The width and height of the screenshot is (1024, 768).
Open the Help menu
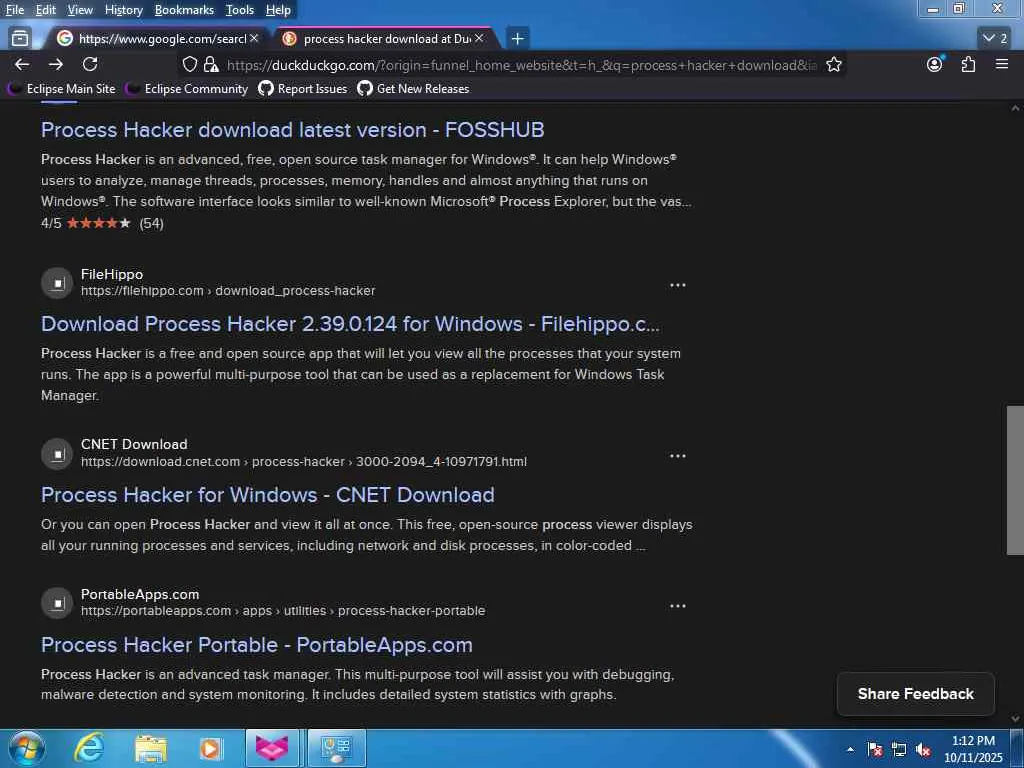(x=278, y=10)
